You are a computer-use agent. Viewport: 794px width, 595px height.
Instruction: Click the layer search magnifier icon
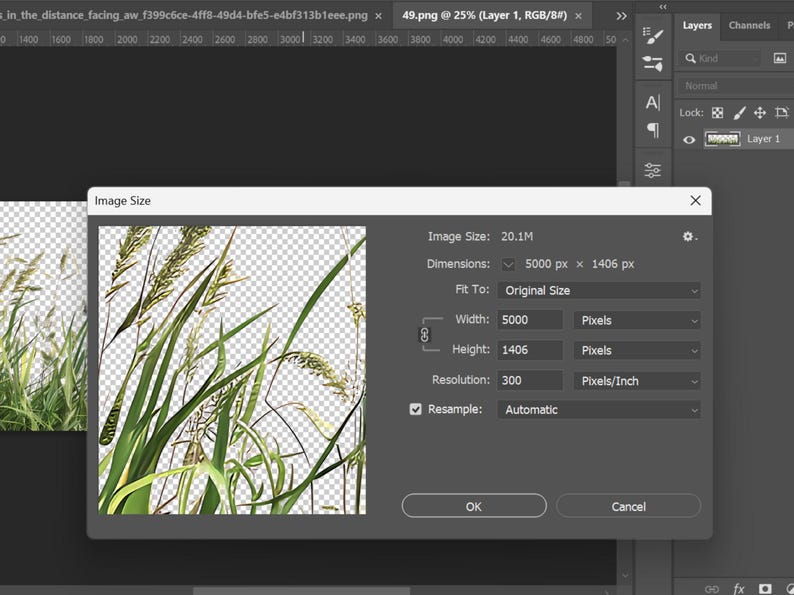[690, 58]
